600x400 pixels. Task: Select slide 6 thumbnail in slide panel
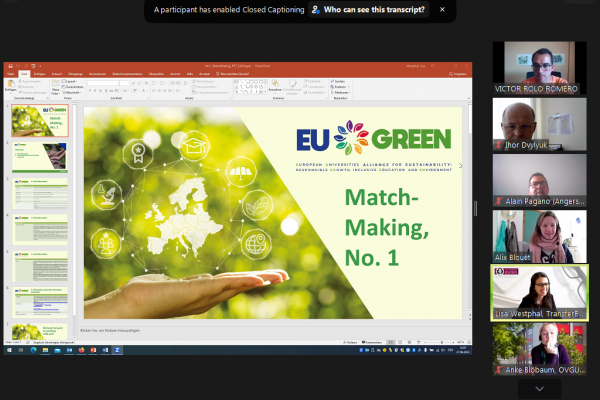(x=40, y=302)
